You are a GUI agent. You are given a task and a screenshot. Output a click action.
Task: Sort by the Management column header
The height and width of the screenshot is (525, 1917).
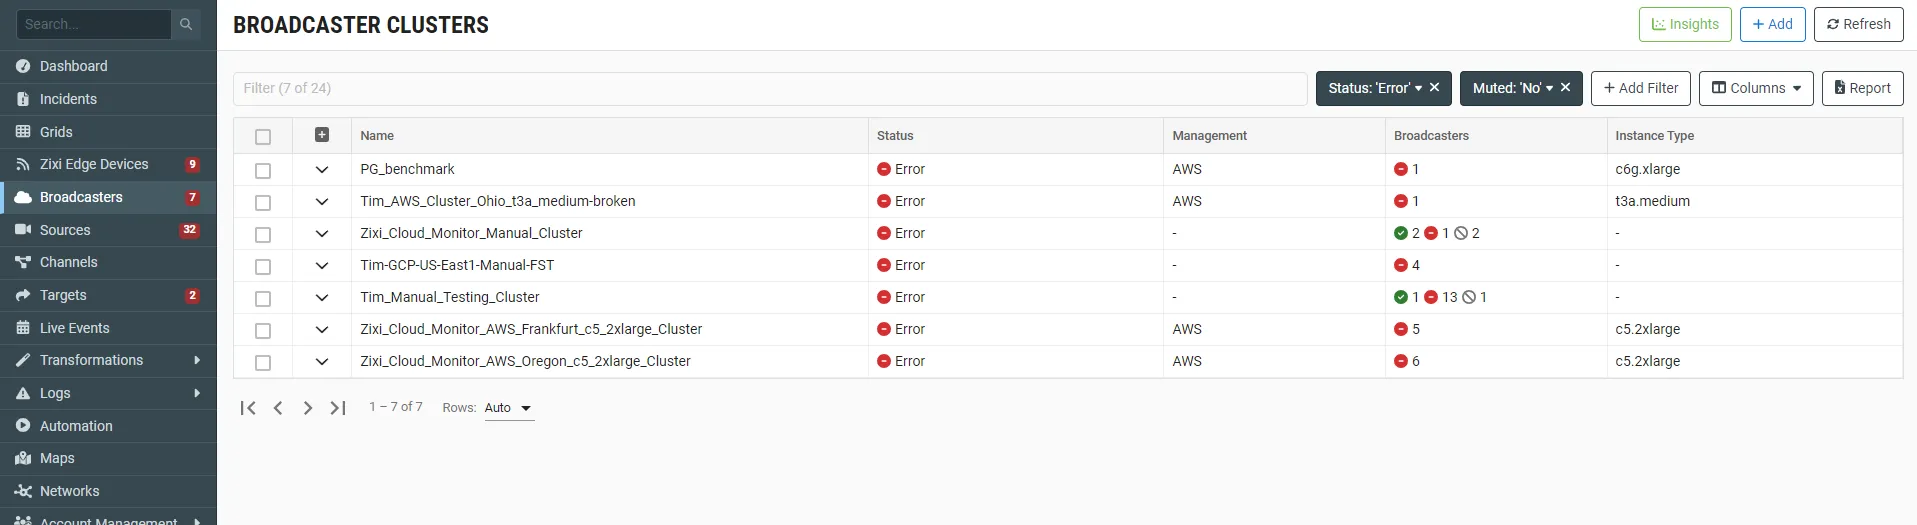[x=1209, y=136]
